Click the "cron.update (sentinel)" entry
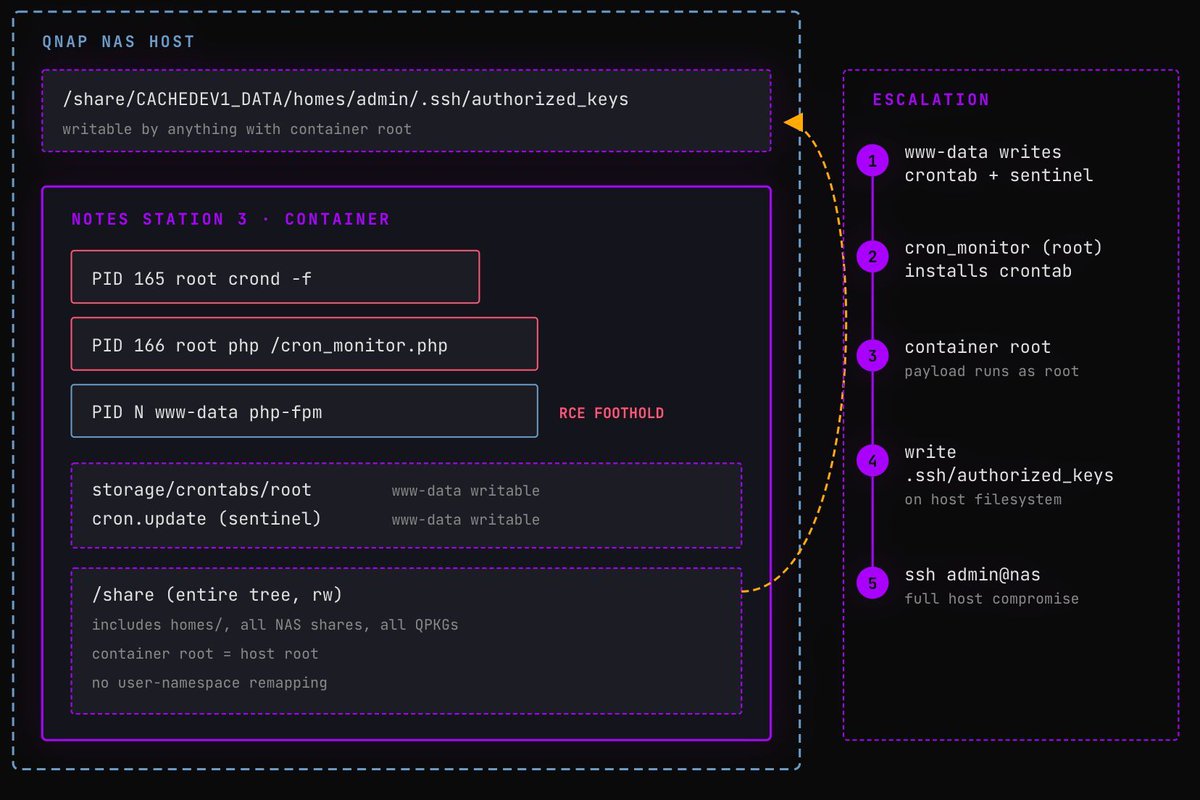The width and height of the screenshot is (1200, 800). 207,519
